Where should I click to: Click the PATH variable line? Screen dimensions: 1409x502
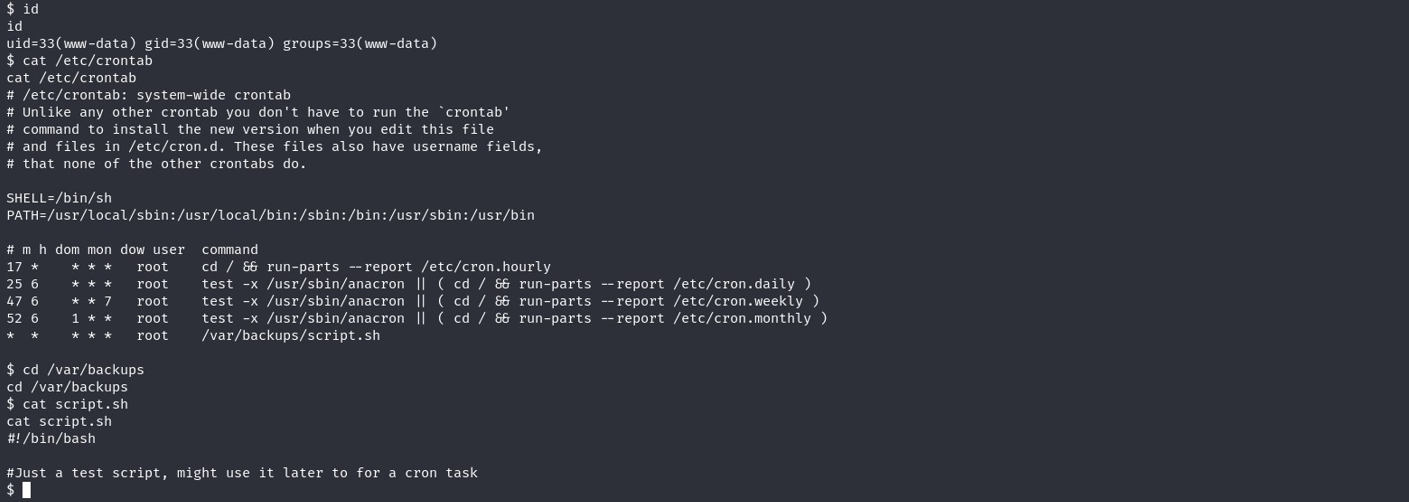point(270,215)
